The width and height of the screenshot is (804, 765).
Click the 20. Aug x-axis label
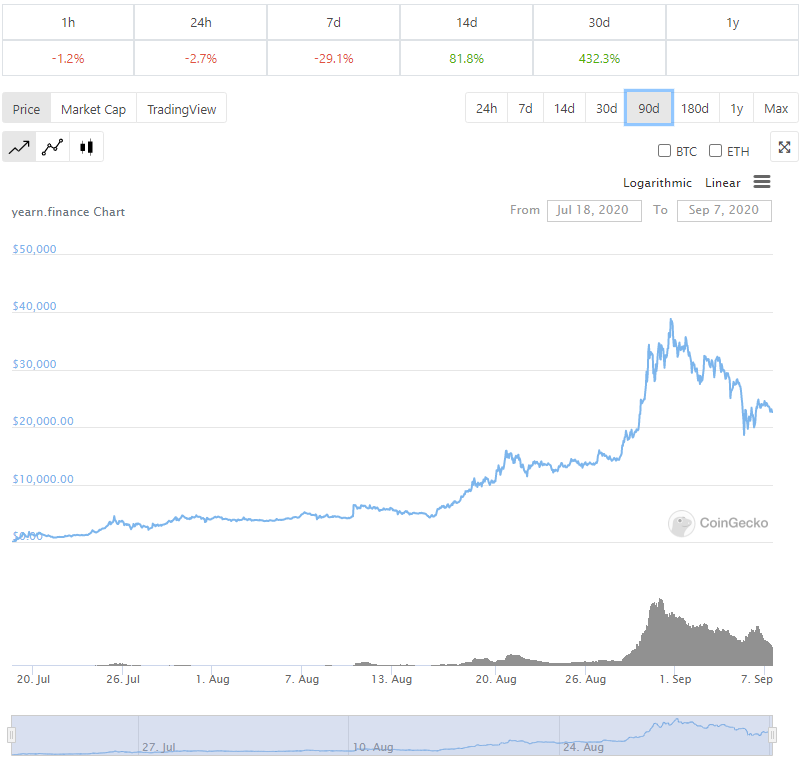[x=496, y=679]
